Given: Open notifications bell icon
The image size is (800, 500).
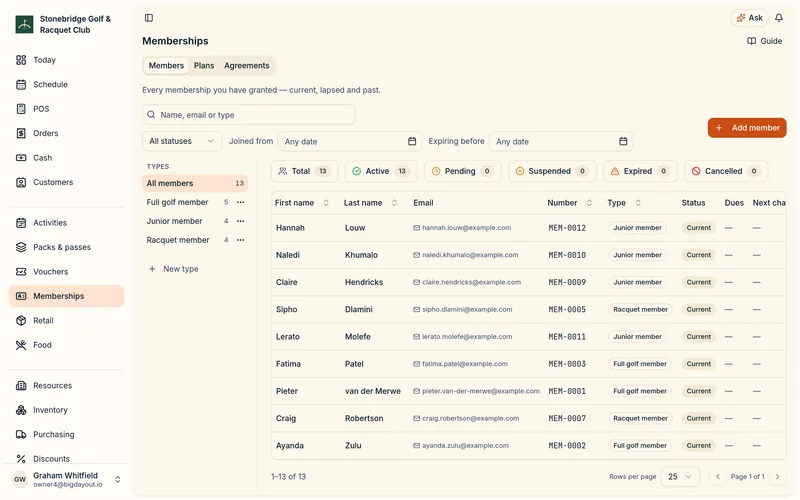Looking at the screenshot, I should point(779,18).
